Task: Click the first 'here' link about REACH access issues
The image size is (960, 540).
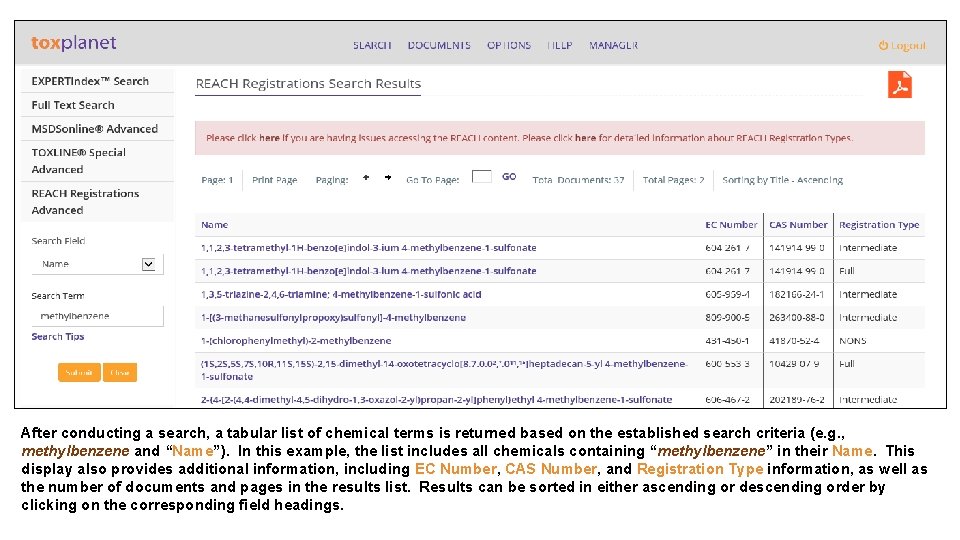Action: [x=269, y=138]
